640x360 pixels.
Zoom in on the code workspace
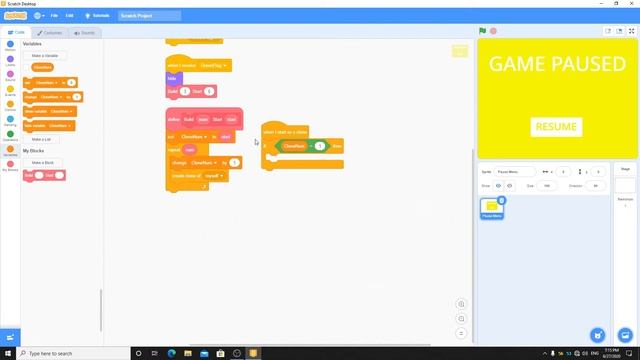coord(461,304)
